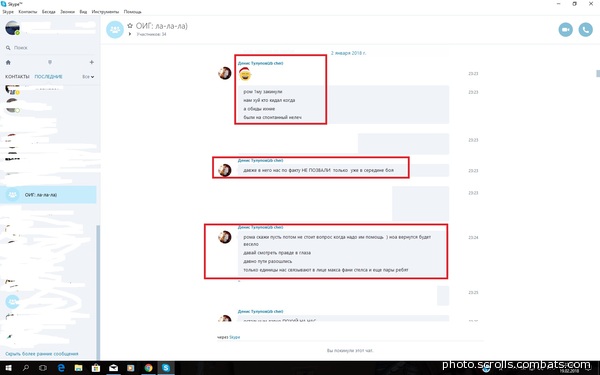Screen dimensions: 600x375
Task: Open the Skype menu in the menu bar
Action: point(8,12)
